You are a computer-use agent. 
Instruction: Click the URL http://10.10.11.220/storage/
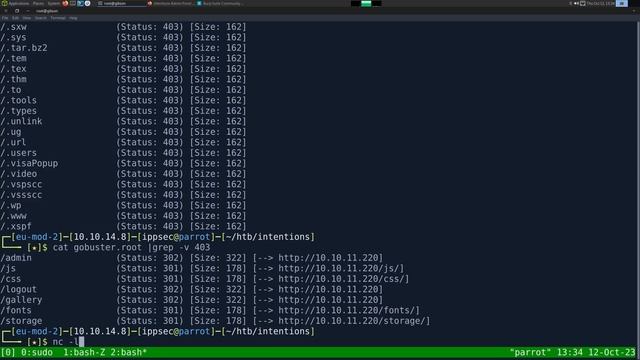click(351, 321)
